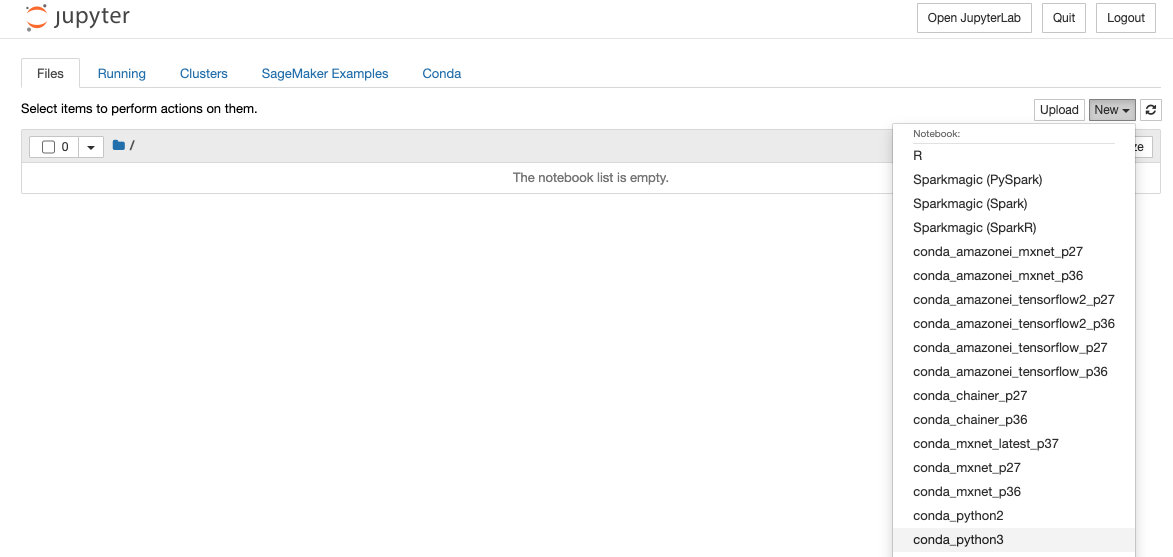The image size is (1173, 557).
Task: Click 'Select items to perform actions' text
Action: coord(139,109)
